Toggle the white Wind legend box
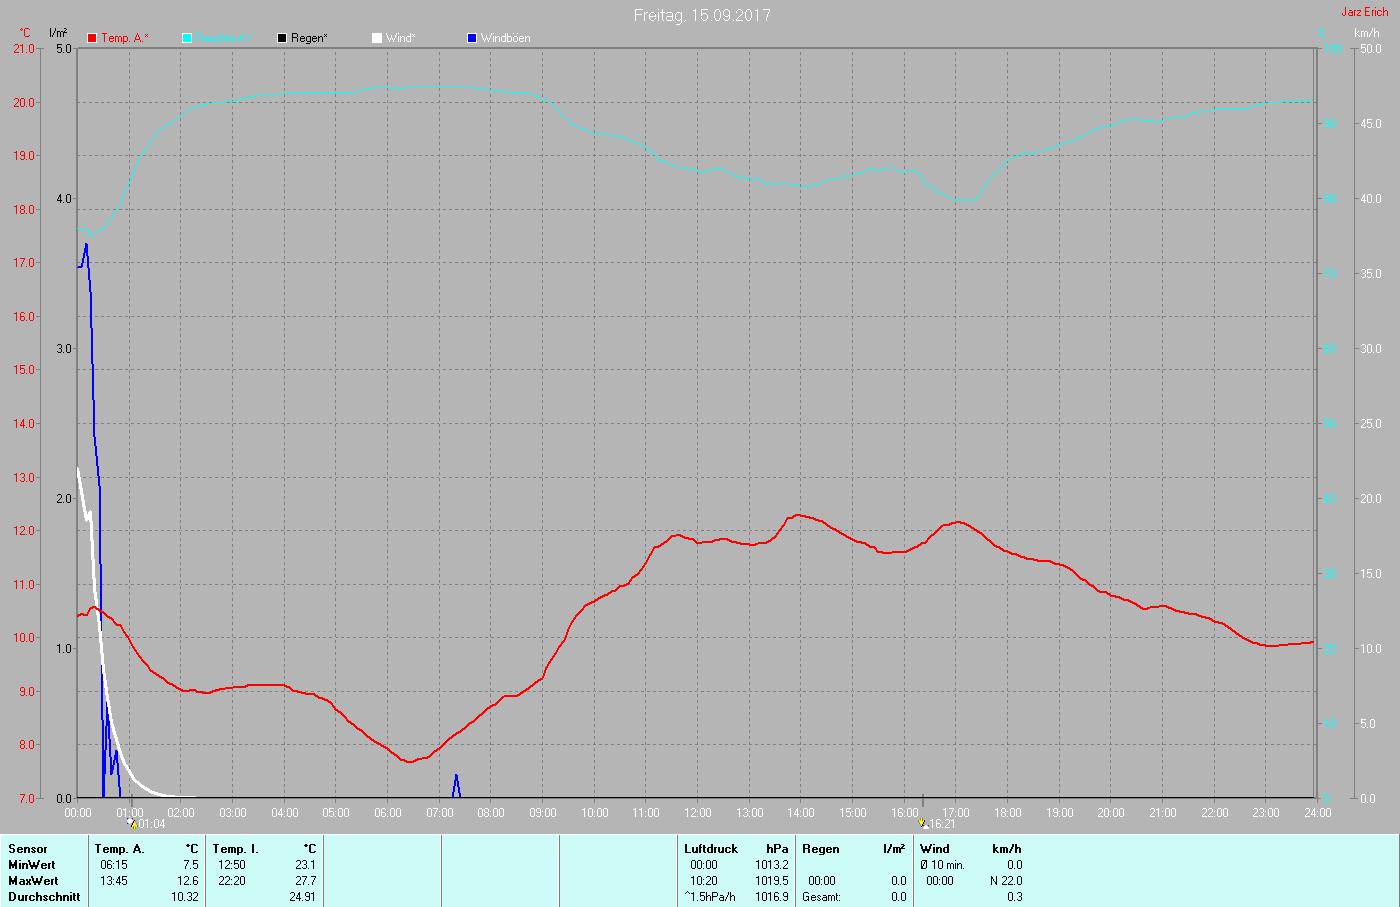The image size is (1400, 907). click(377, 38)
